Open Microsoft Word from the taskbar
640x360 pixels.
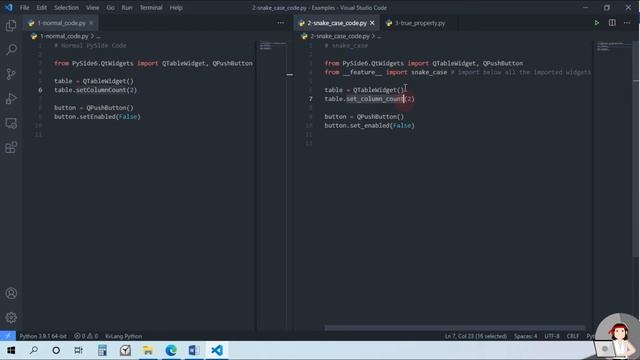click(x=193, y=350)
